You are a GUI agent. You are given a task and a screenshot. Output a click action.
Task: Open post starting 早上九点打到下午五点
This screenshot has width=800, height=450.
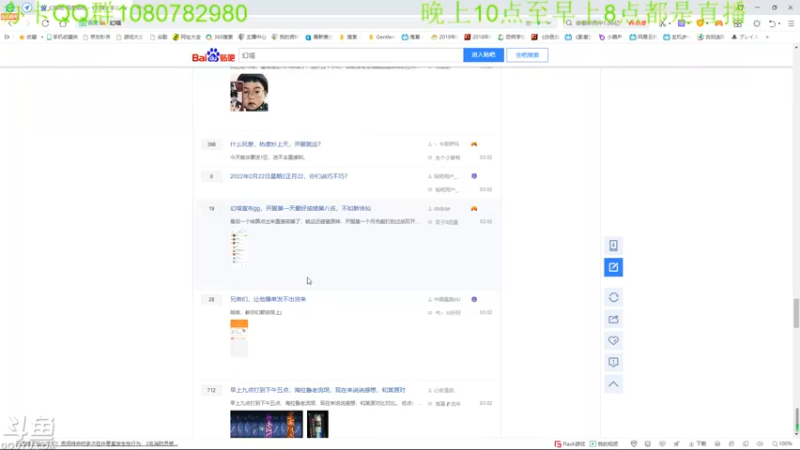317,390
